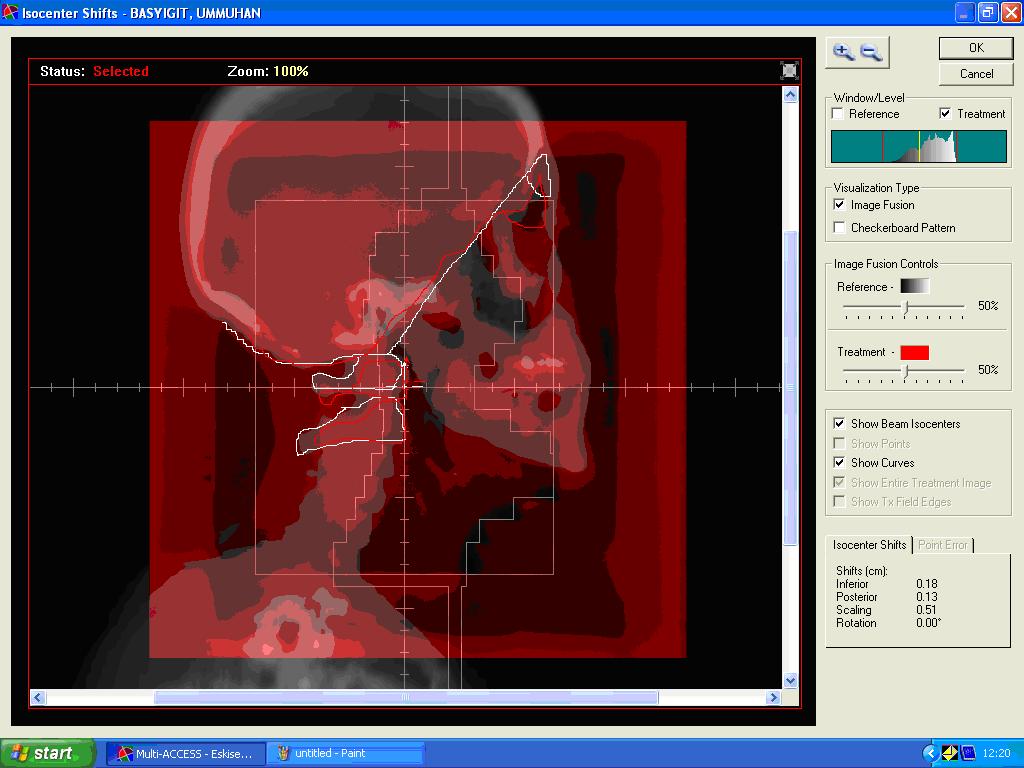Click the Scaling value 0.51
This screenshot has width=1024, height=768.
[x=927, y=610]
